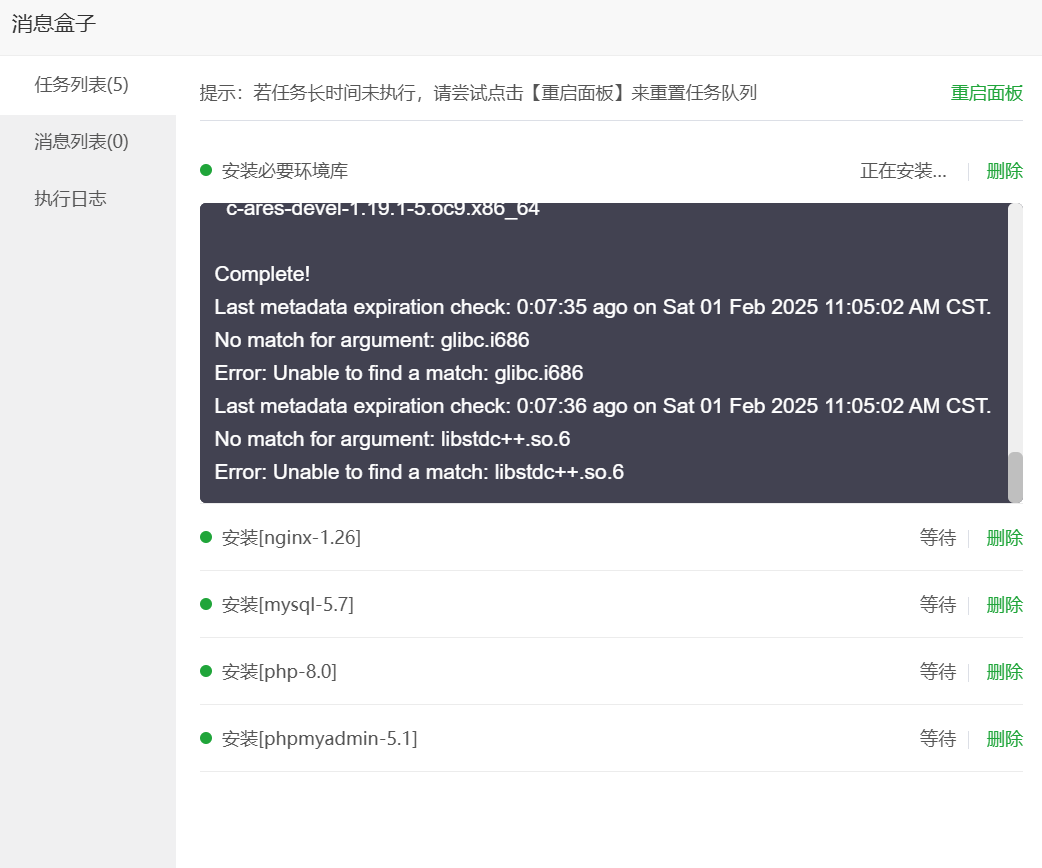1042x868 pixels.
Task: Select the 安装[nginx-1.26] task name
Action: pyautogui.click(x=291, y=538)
